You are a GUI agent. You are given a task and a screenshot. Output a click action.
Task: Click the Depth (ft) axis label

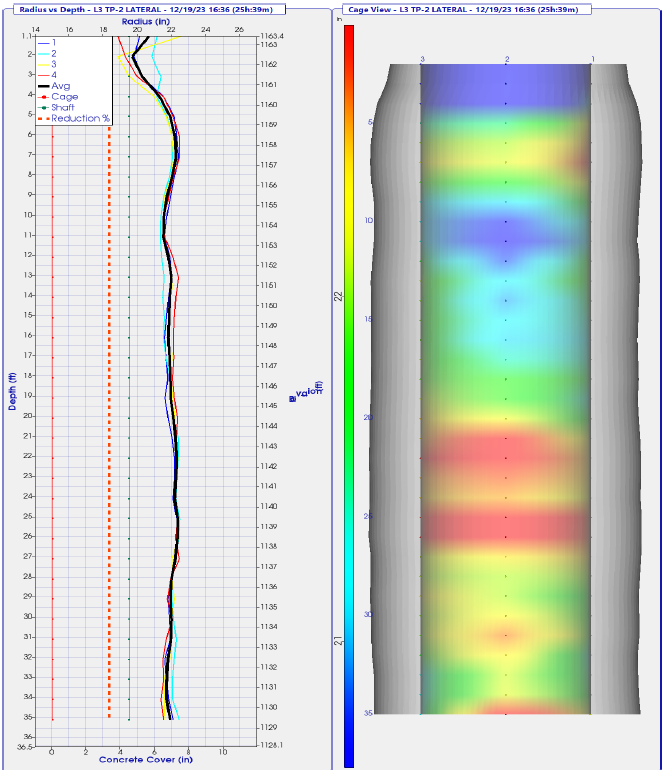[x=12, y=391]
